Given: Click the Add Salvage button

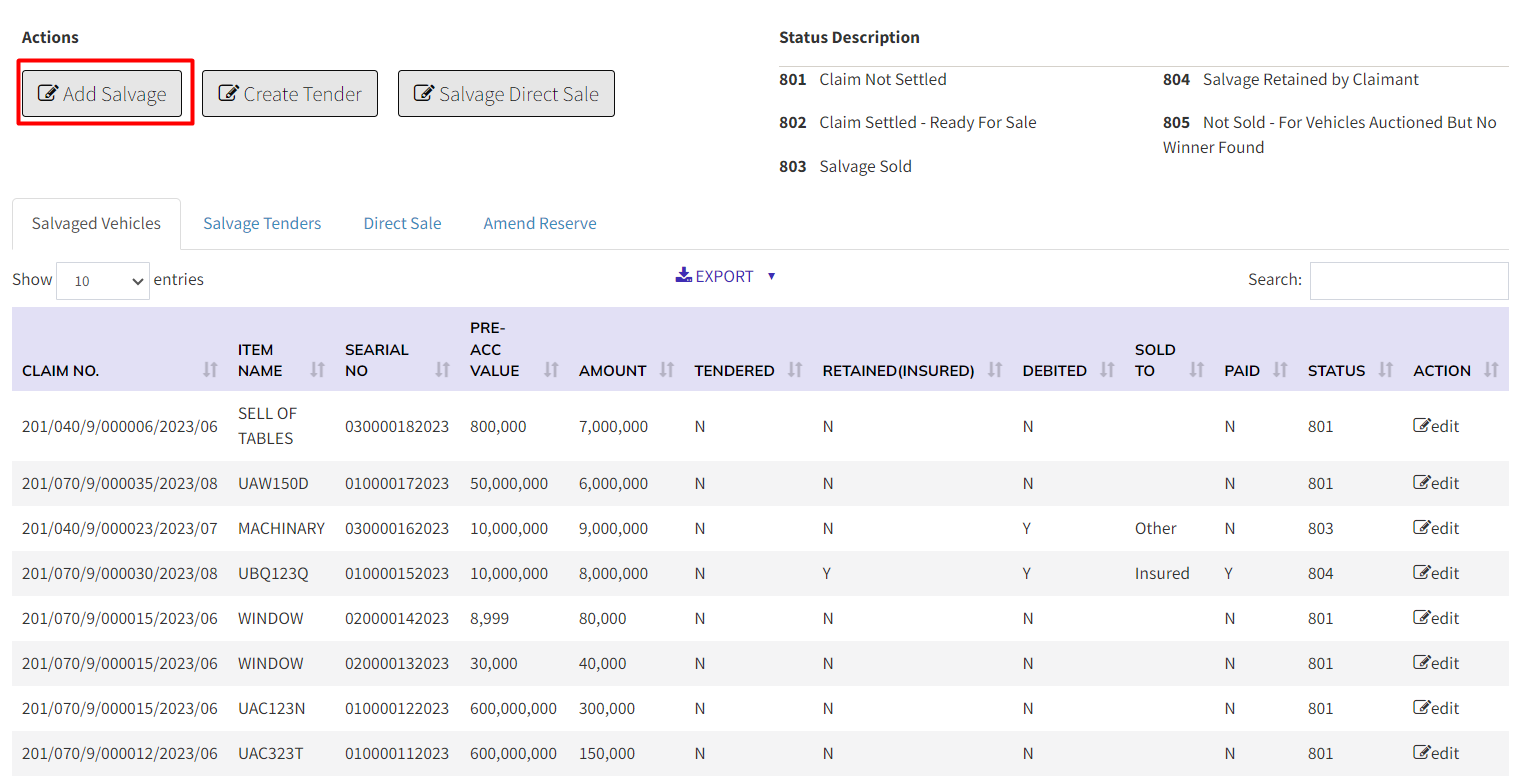Looking at the screenshot, I should pos(102,94).
